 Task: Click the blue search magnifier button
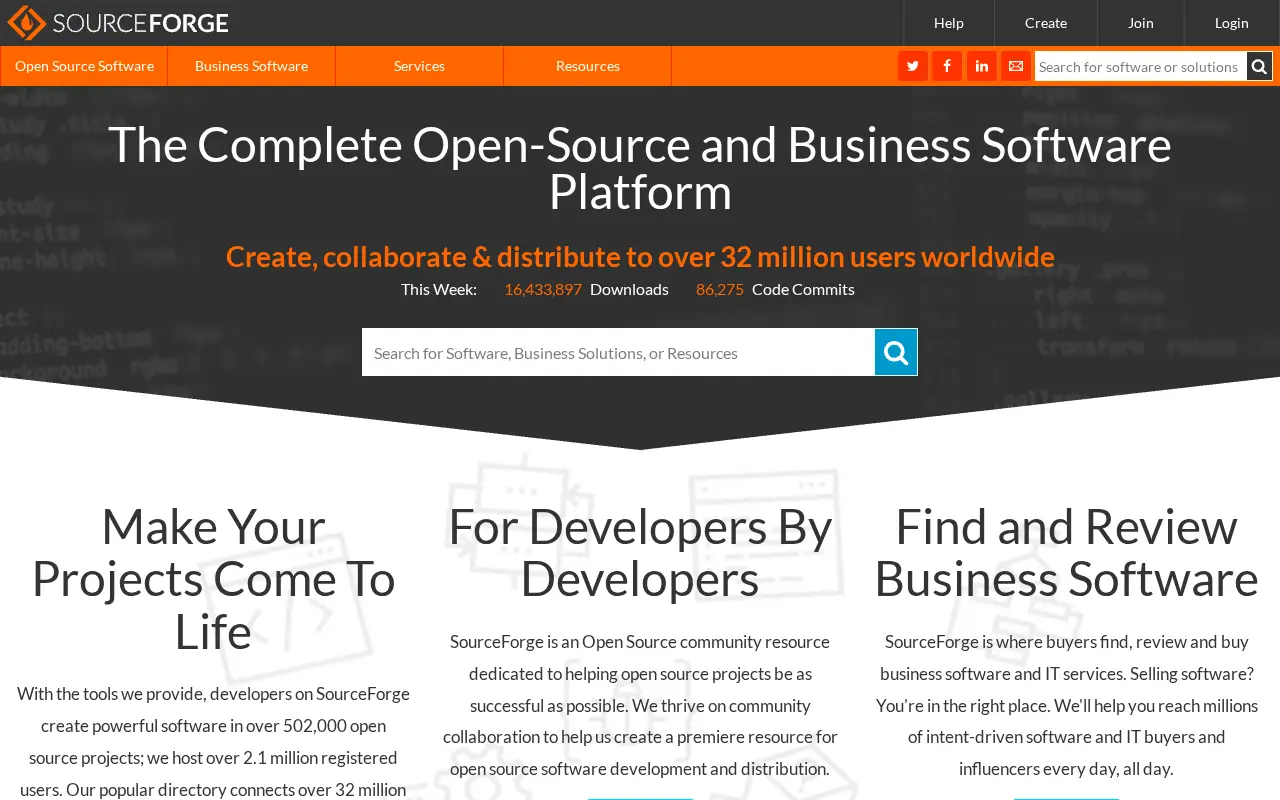(x=896, y=352)
